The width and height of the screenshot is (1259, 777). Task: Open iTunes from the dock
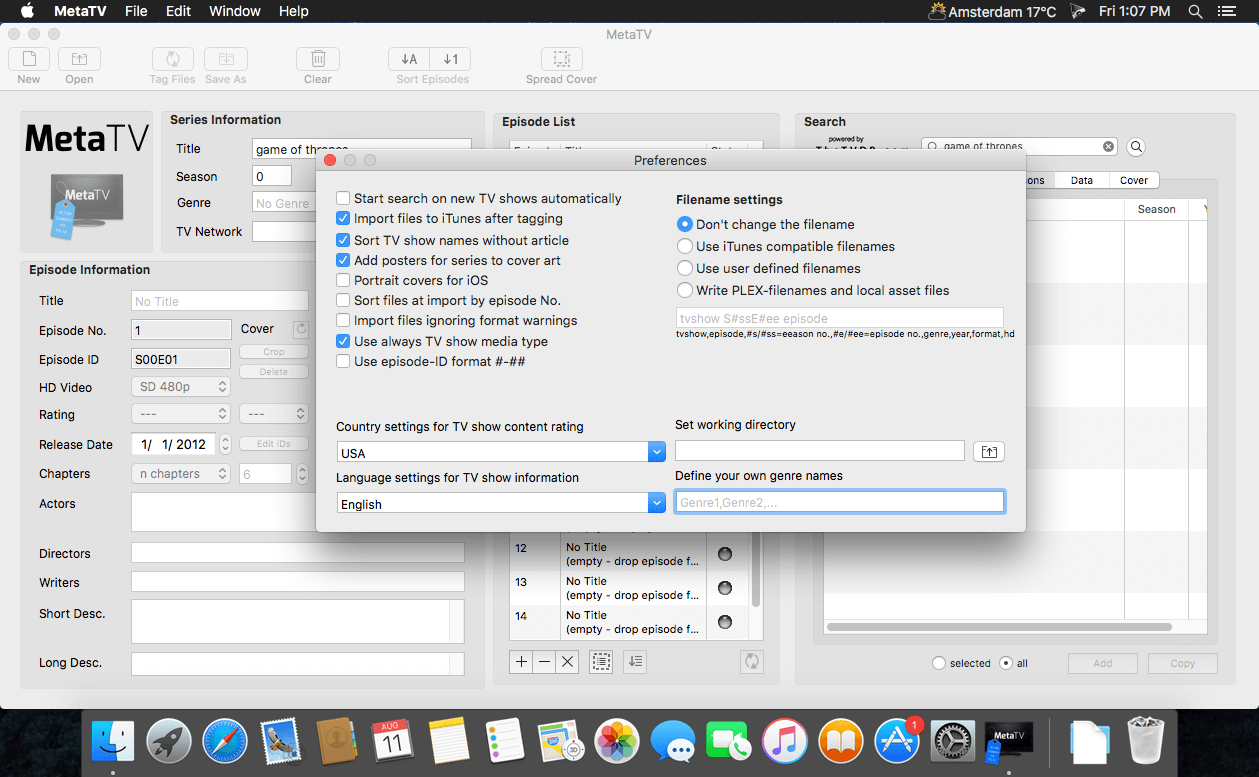(785, 741)
